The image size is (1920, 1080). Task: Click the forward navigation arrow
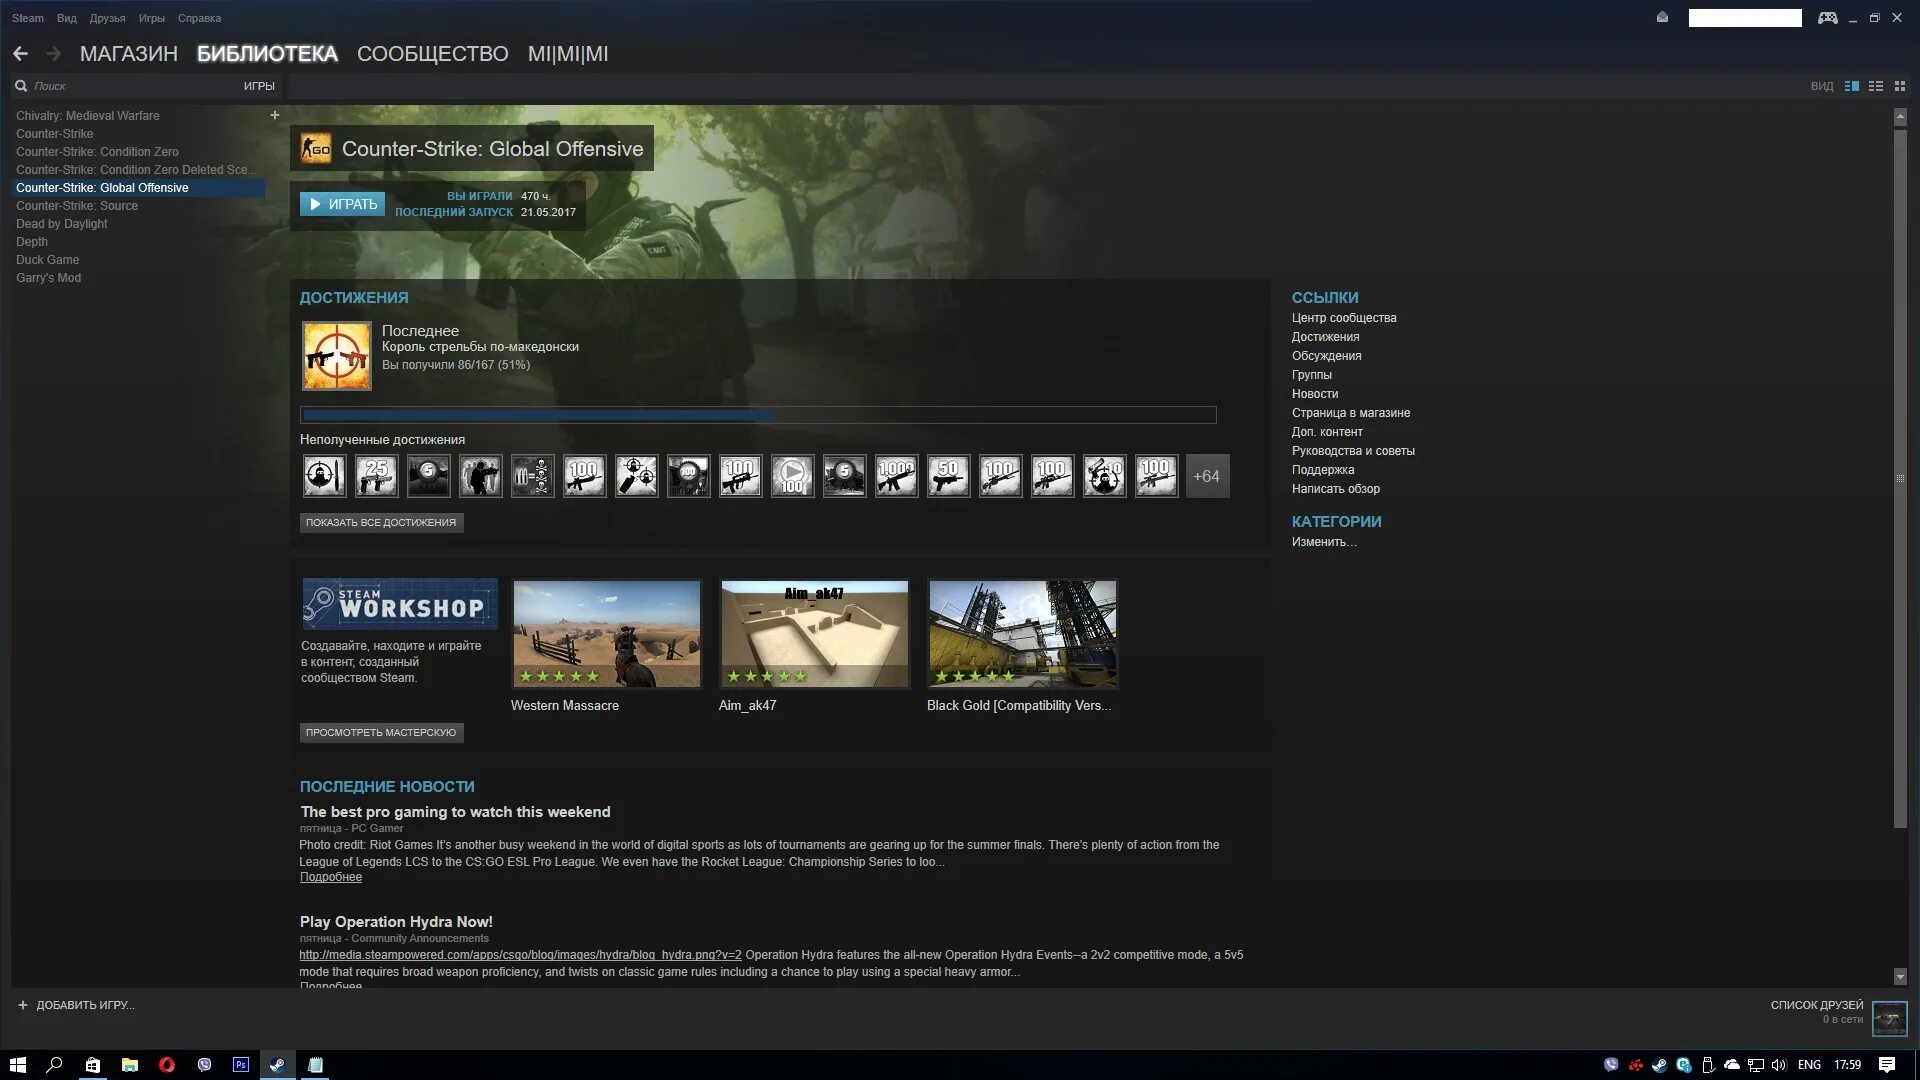pyautogui.click(x=54, y=54)
